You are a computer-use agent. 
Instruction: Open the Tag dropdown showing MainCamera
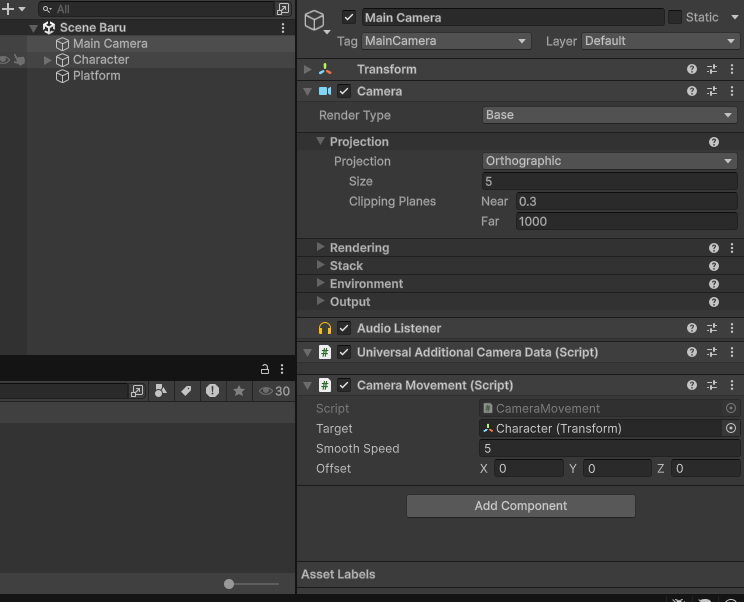tap(446, 41)
